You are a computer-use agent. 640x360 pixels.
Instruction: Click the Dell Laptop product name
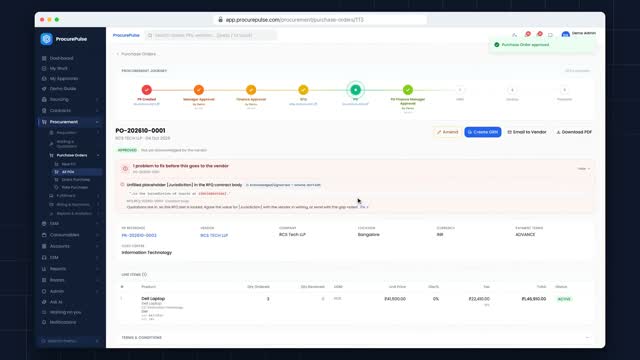tap(153, 299)
